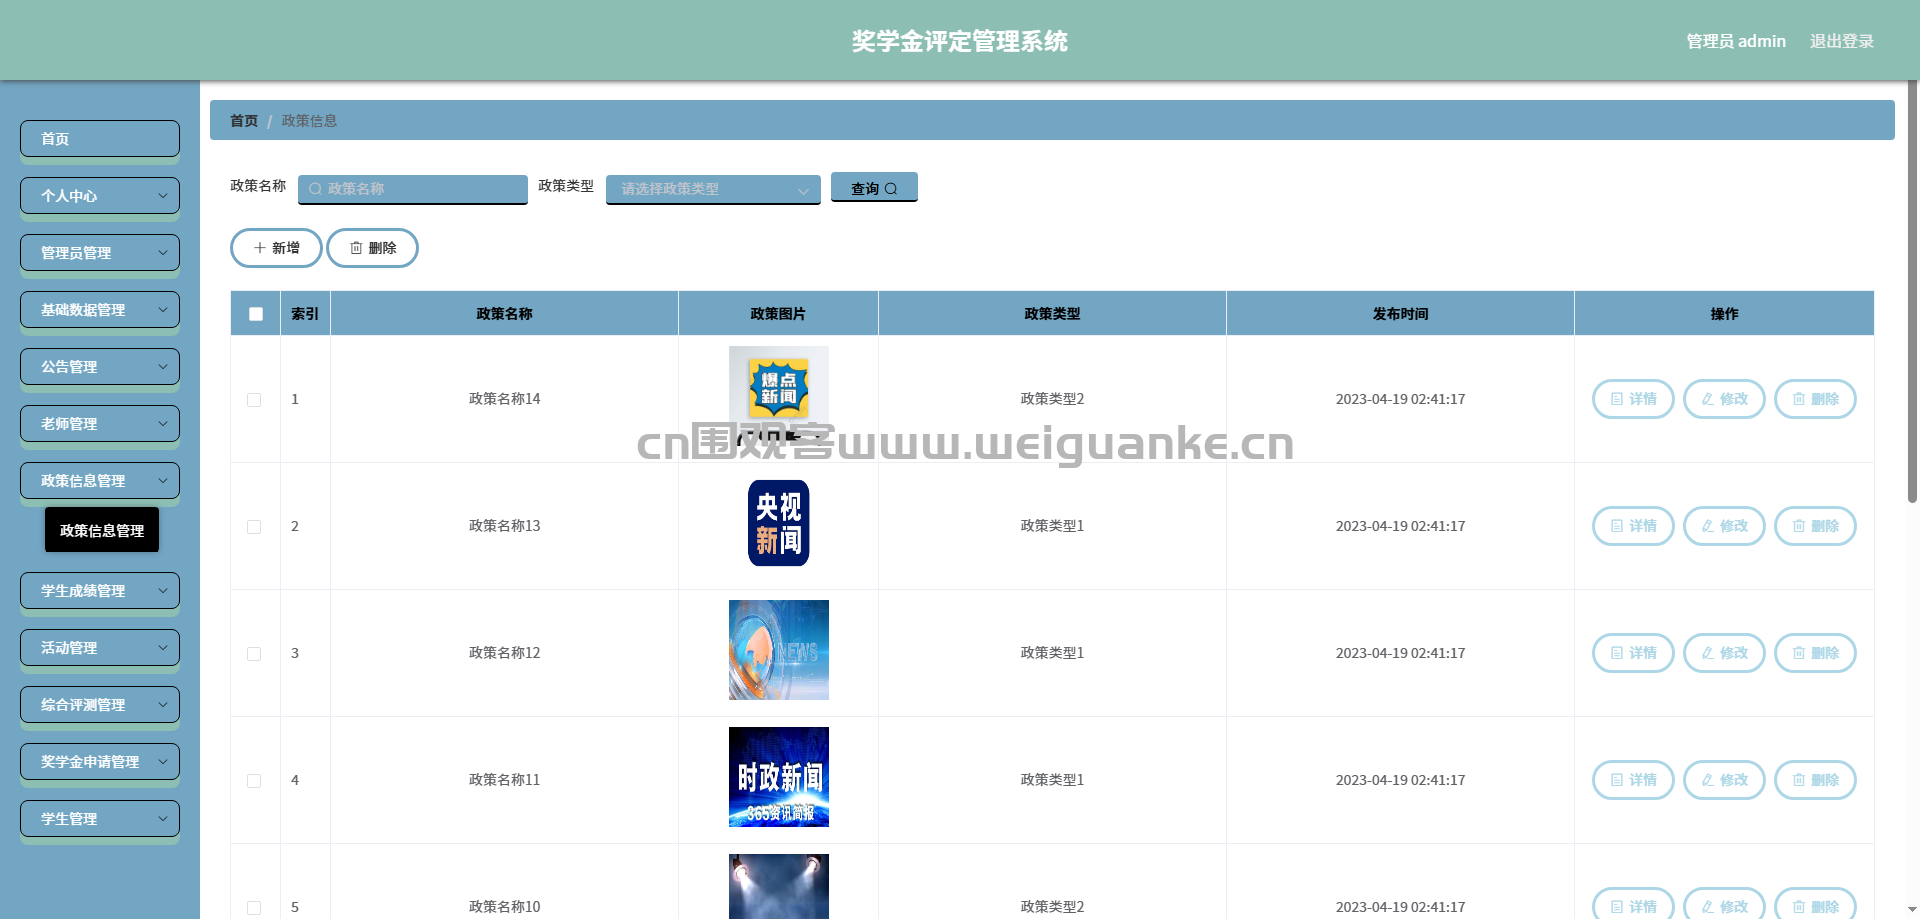
Task: Check the box for row 政策名称13
Action: (x=254, y=527)
